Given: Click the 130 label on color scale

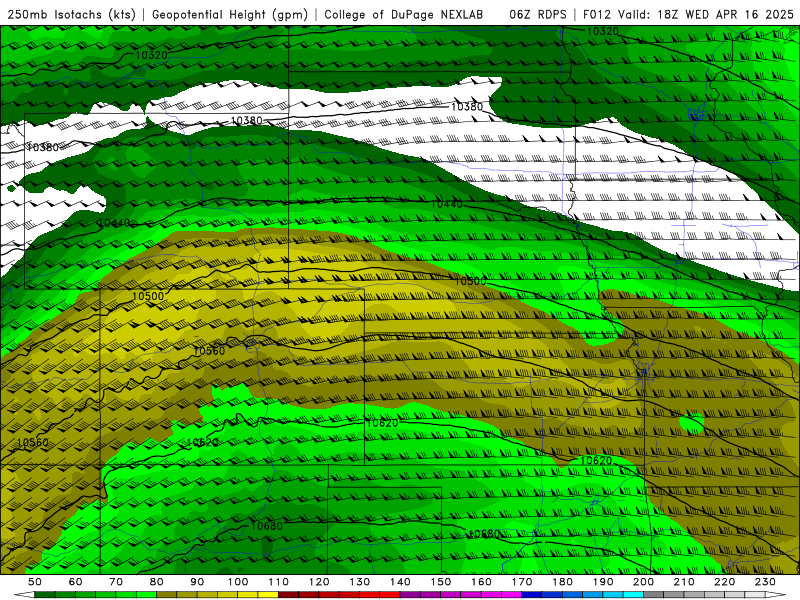Looking at the screenshot, I should click(x=360, y=582).
